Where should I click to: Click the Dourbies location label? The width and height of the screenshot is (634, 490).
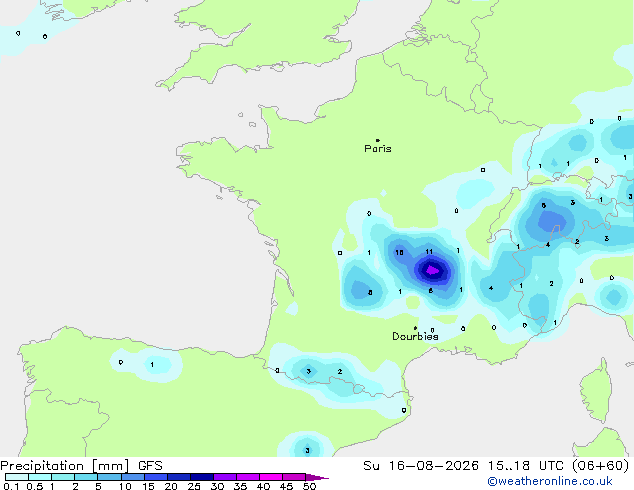tap(415, 336)
